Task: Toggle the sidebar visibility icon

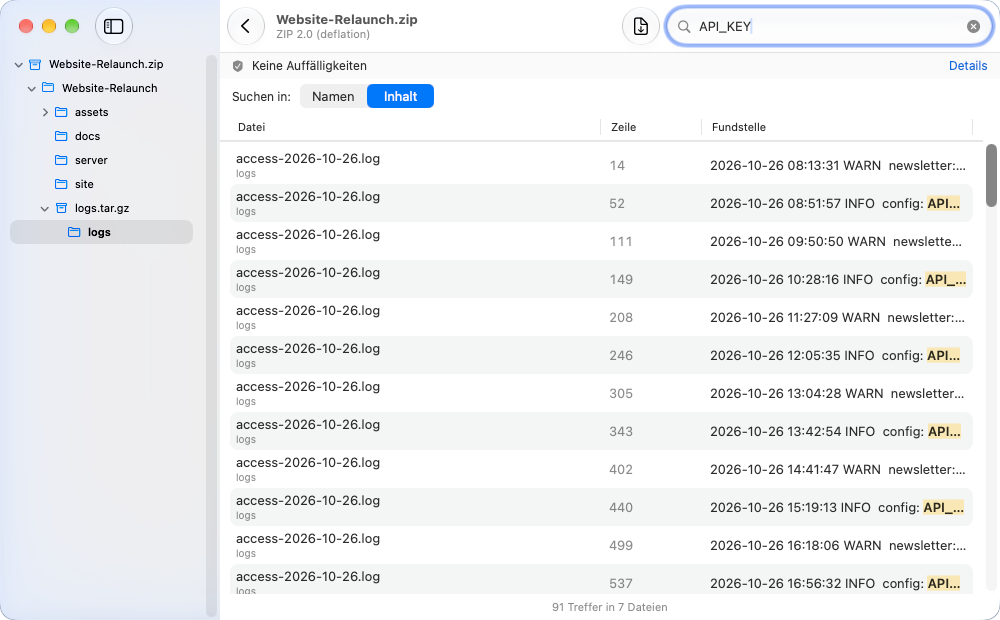Action: (114, 26)
